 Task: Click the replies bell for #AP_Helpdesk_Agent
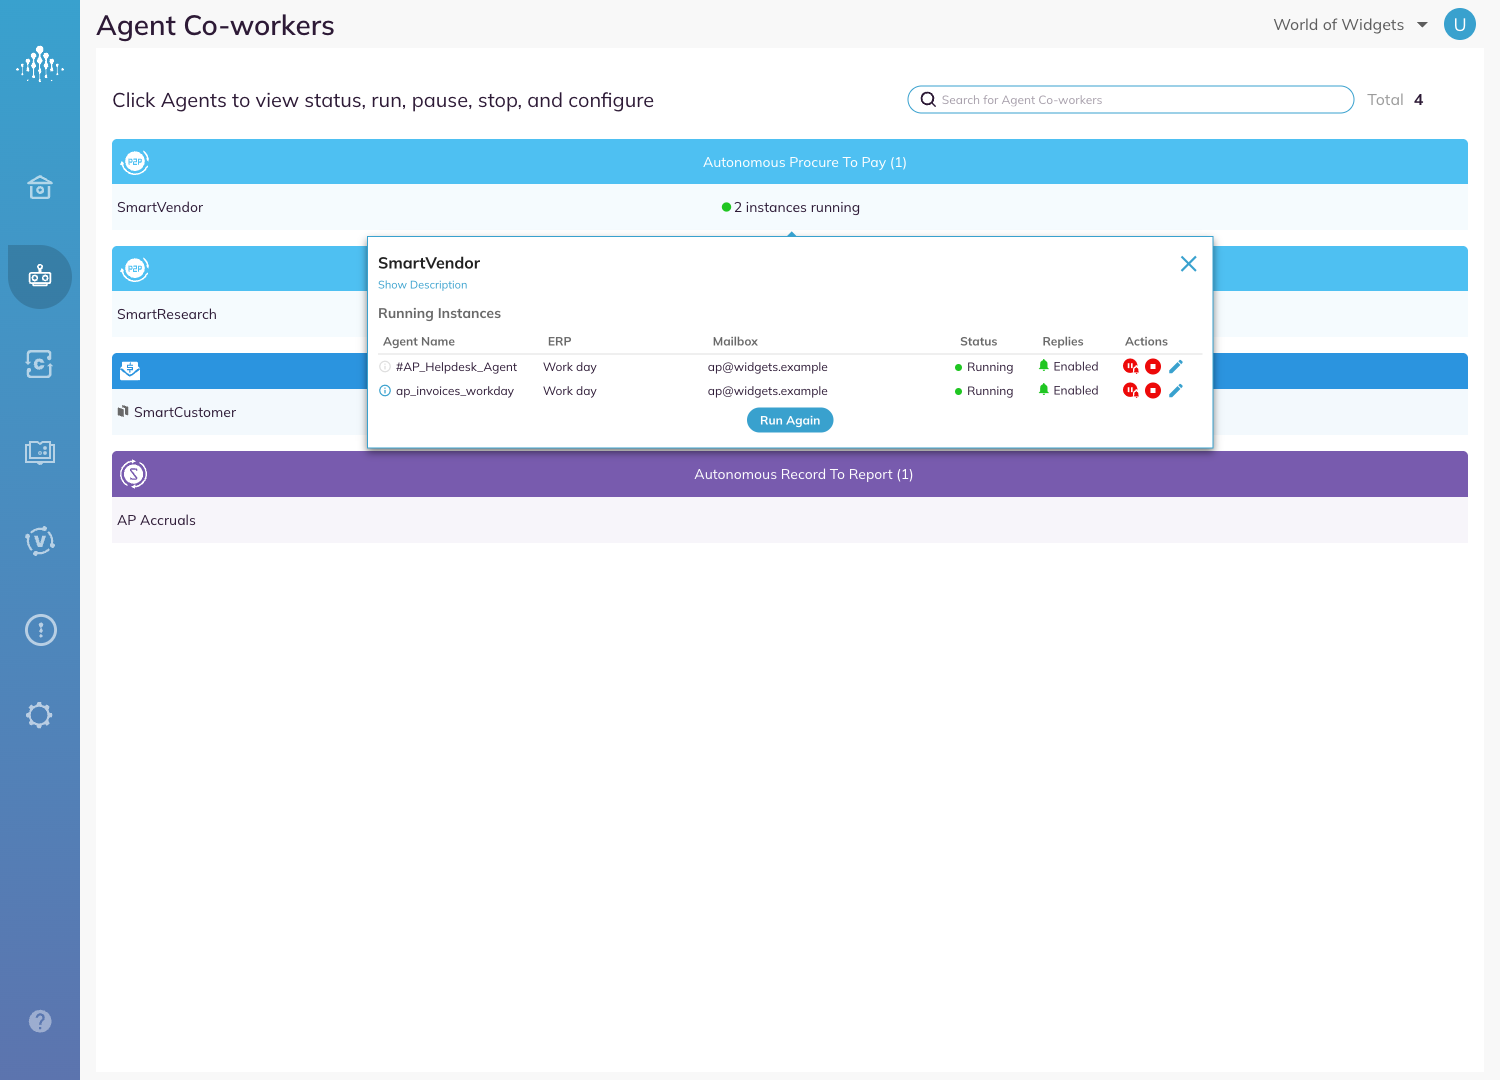point(1044,366)
